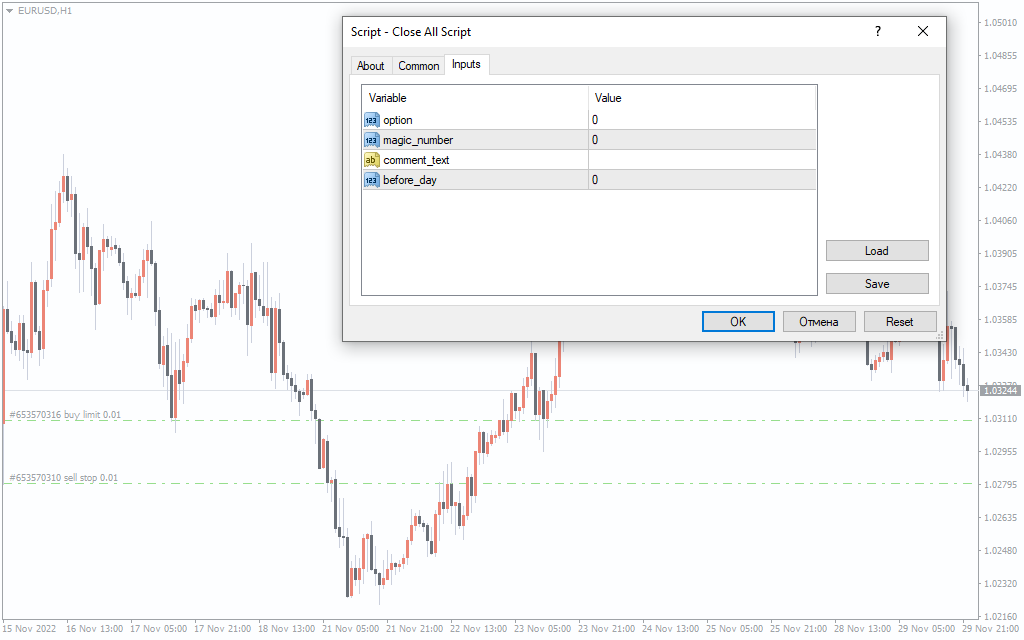Reset inputs using the Reset button

point(899,322)
